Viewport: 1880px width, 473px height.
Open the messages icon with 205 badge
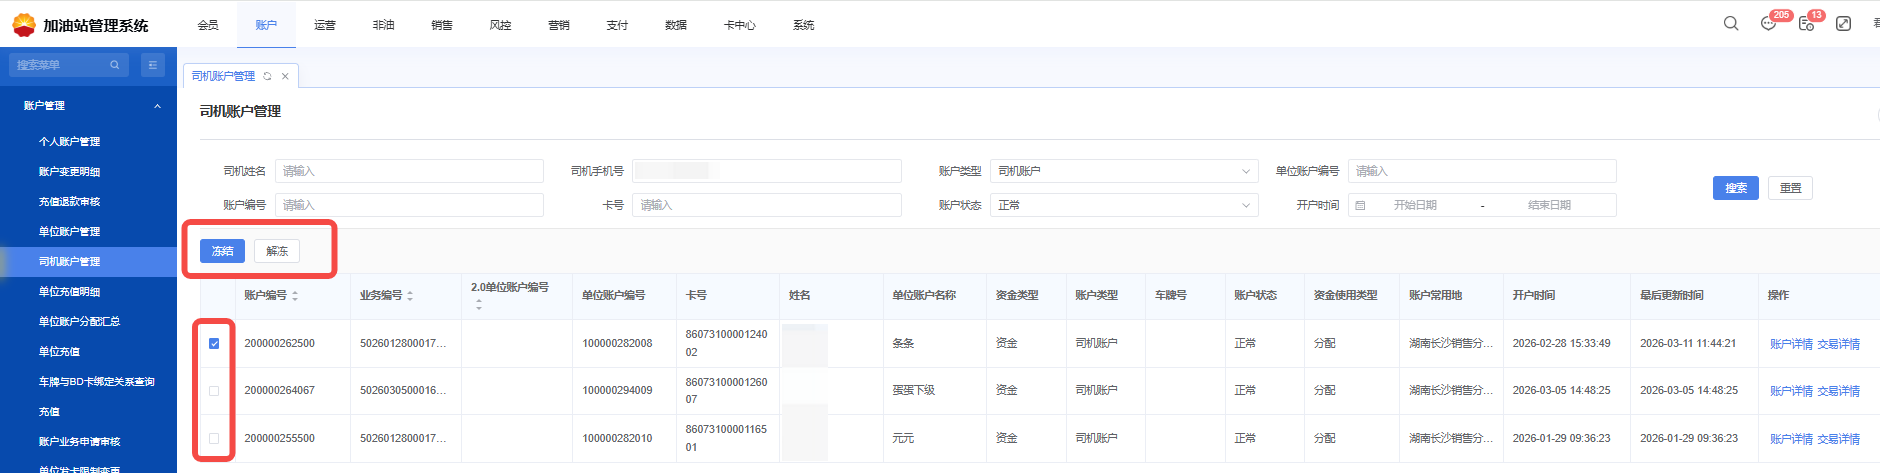tap(1768, 24)
